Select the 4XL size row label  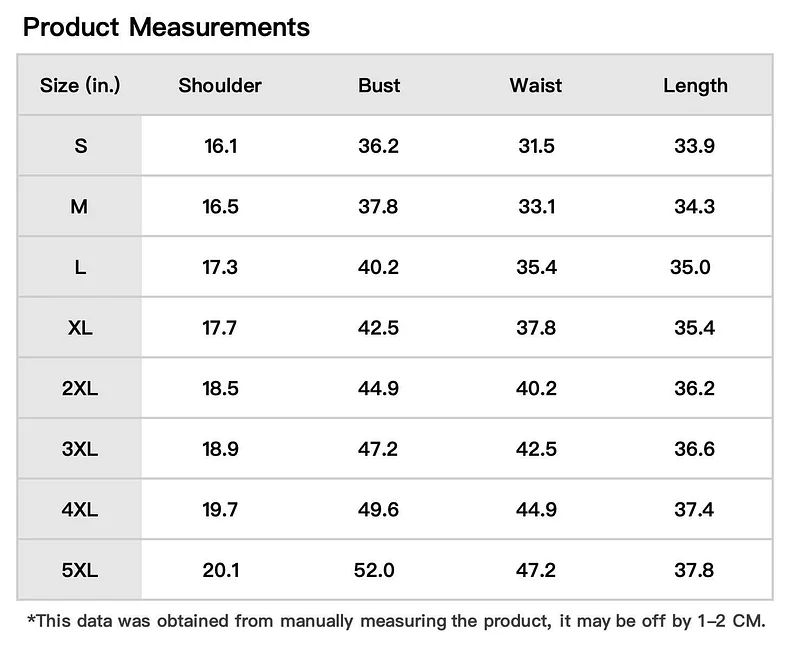coord(80,510)
